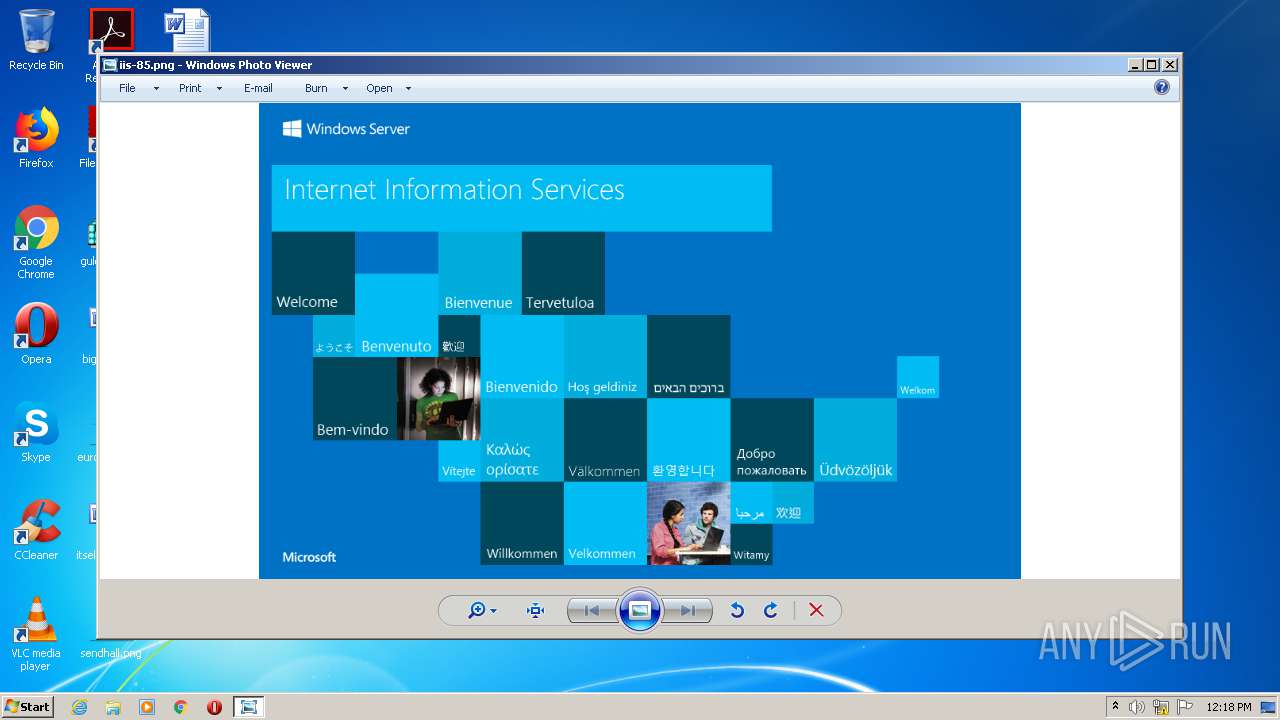Click the Welkom tile
1280x720 pixels.
[x=918, y=377]
